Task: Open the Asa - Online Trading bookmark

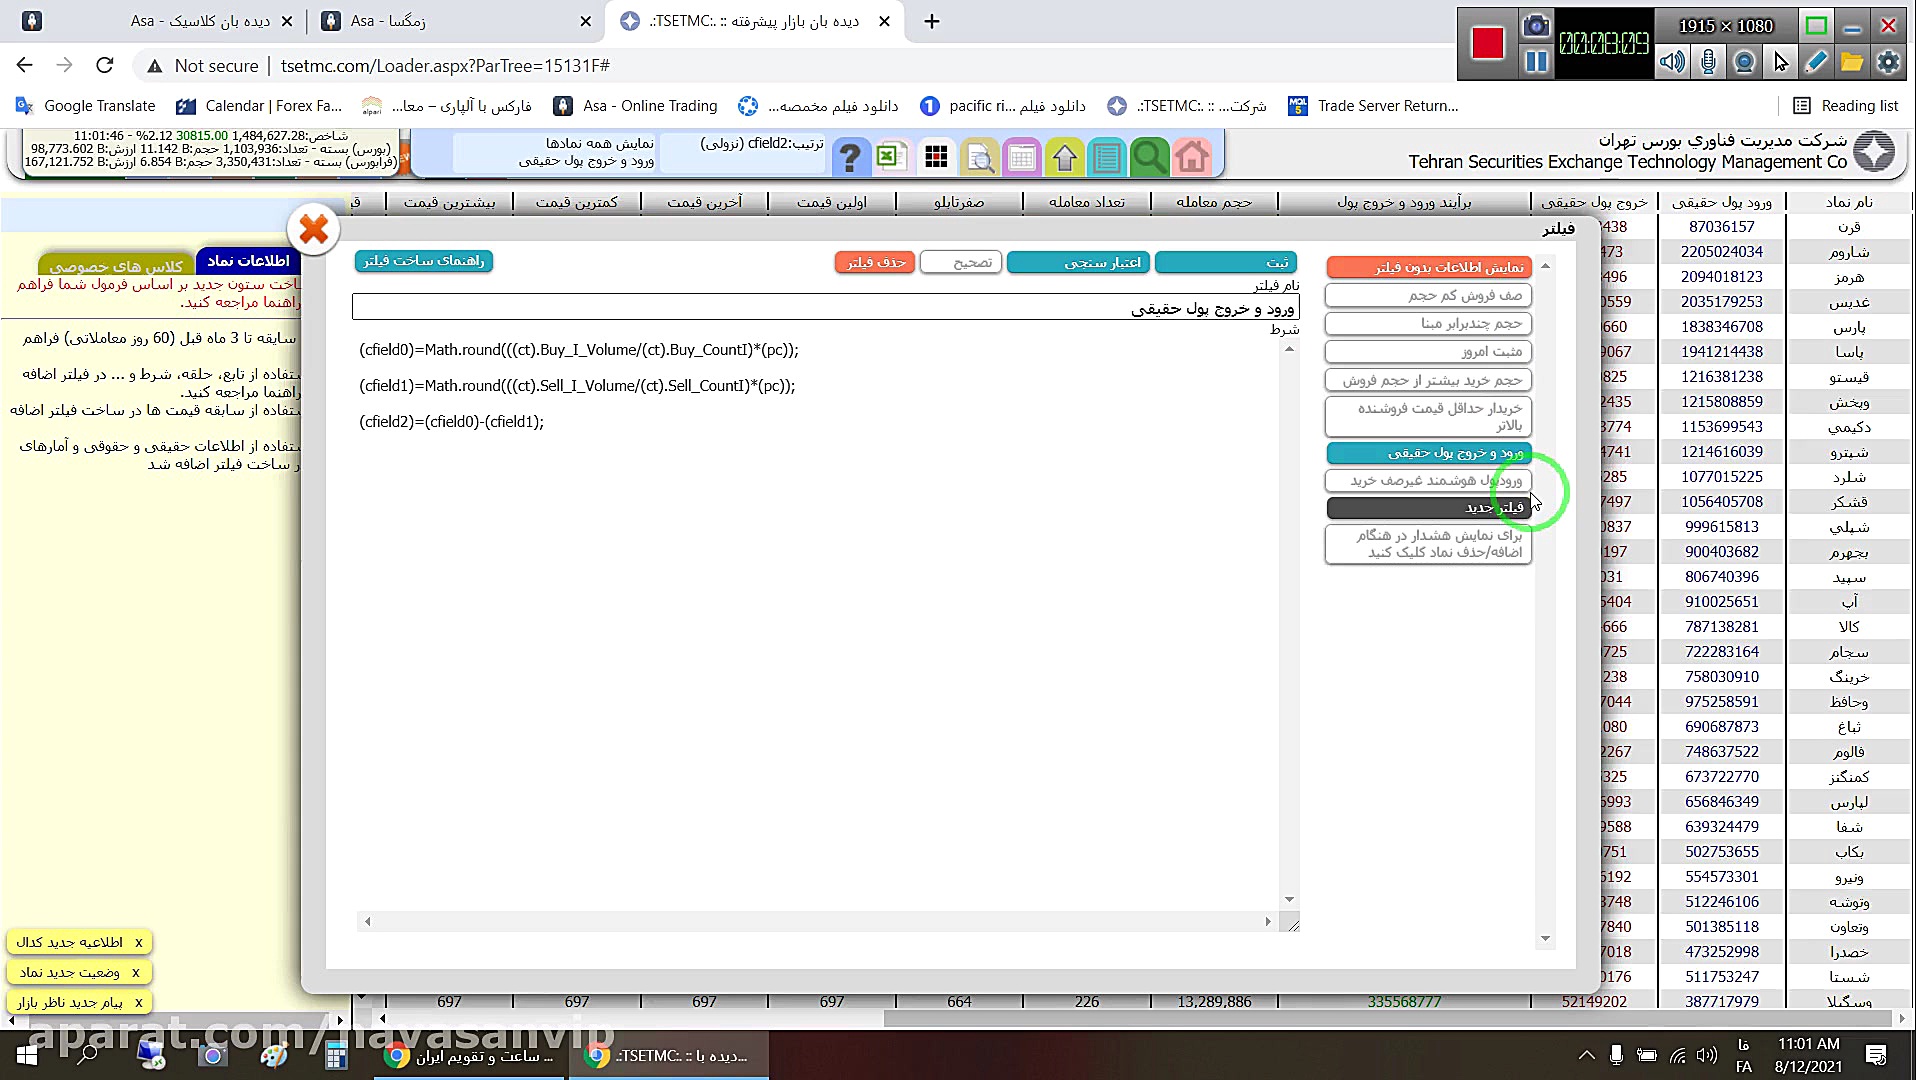Action: [636, 106]
